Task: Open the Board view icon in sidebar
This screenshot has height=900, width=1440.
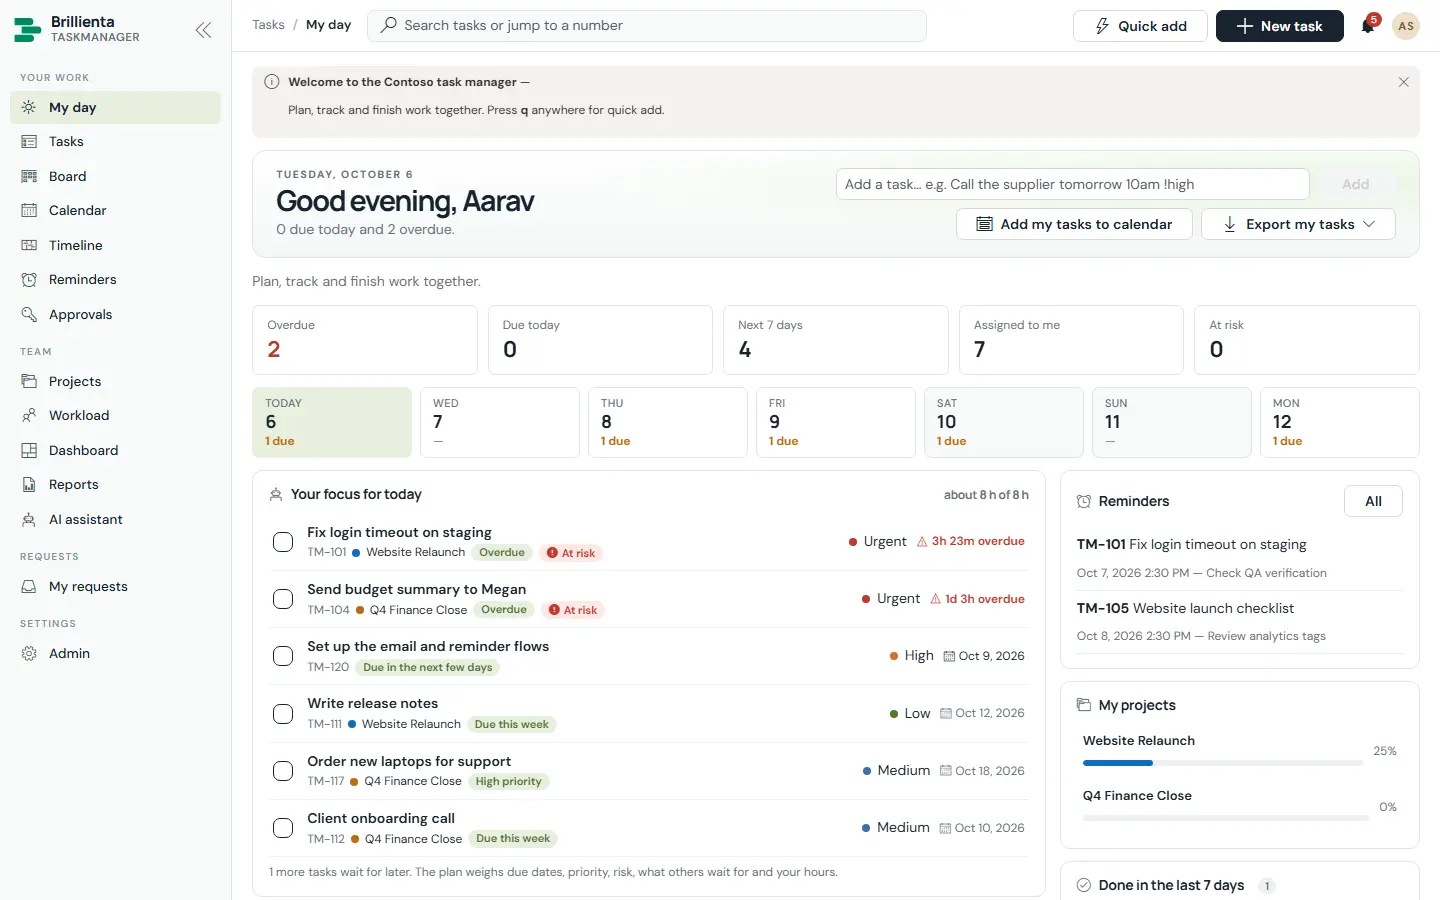Action: pyautogui.click(x=29, y=176)
